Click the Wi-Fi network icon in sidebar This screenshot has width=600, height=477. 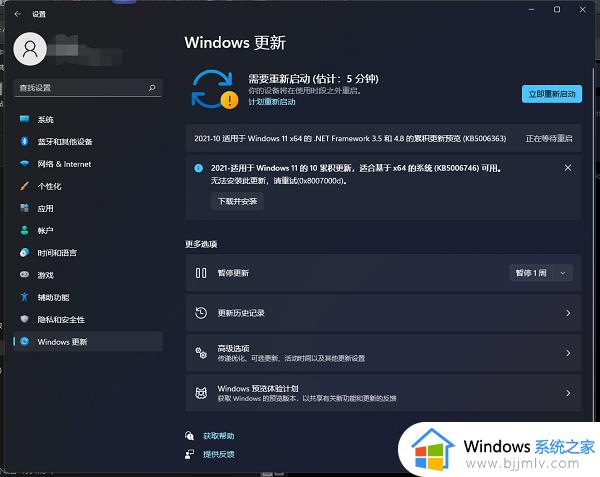coord(24,164)
